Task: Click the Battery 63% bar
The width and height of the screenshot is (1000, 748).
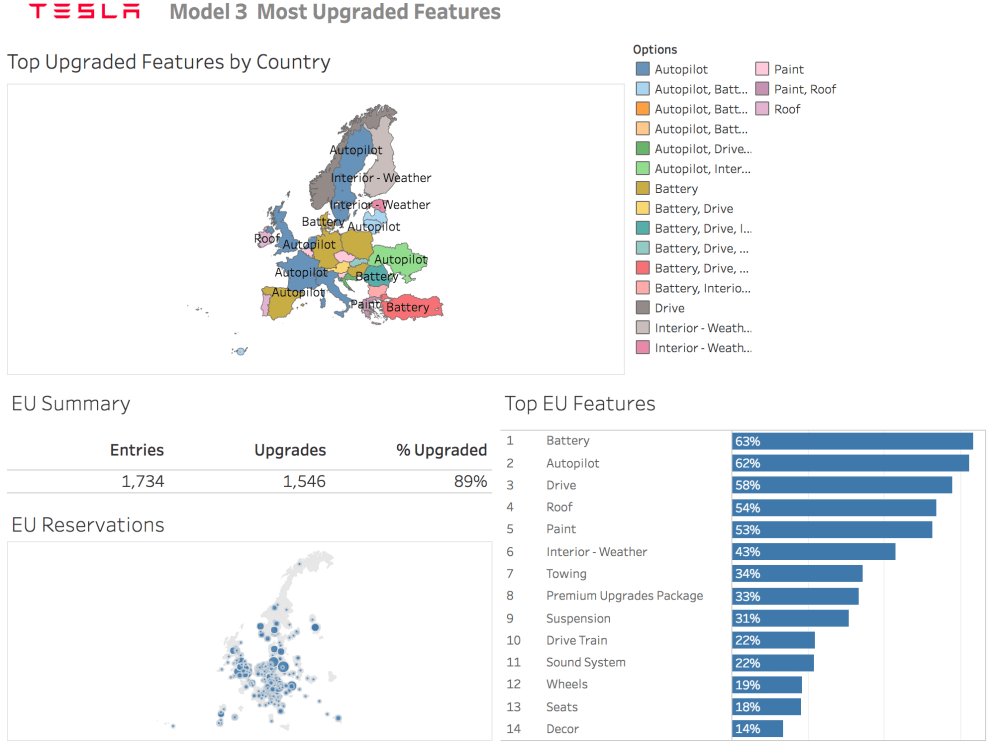Action: click(852, 441)
